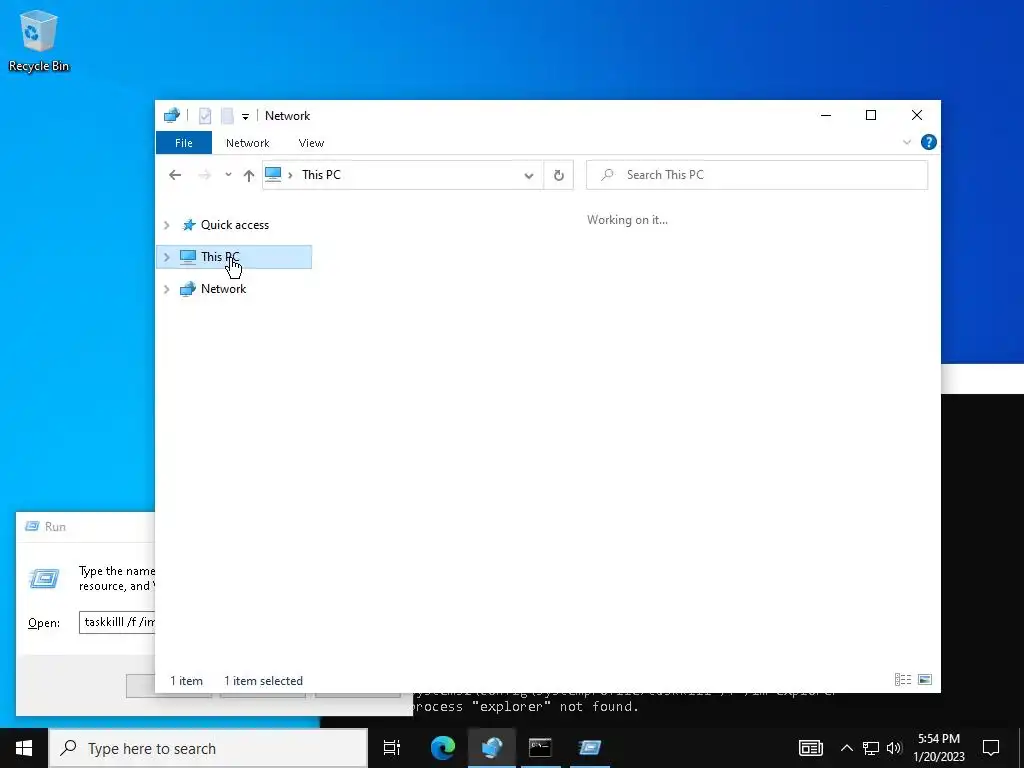Viewport: 1024px width, 768px height.
Task: Open the Action Center notifications icon
Action: coord(991,748)
